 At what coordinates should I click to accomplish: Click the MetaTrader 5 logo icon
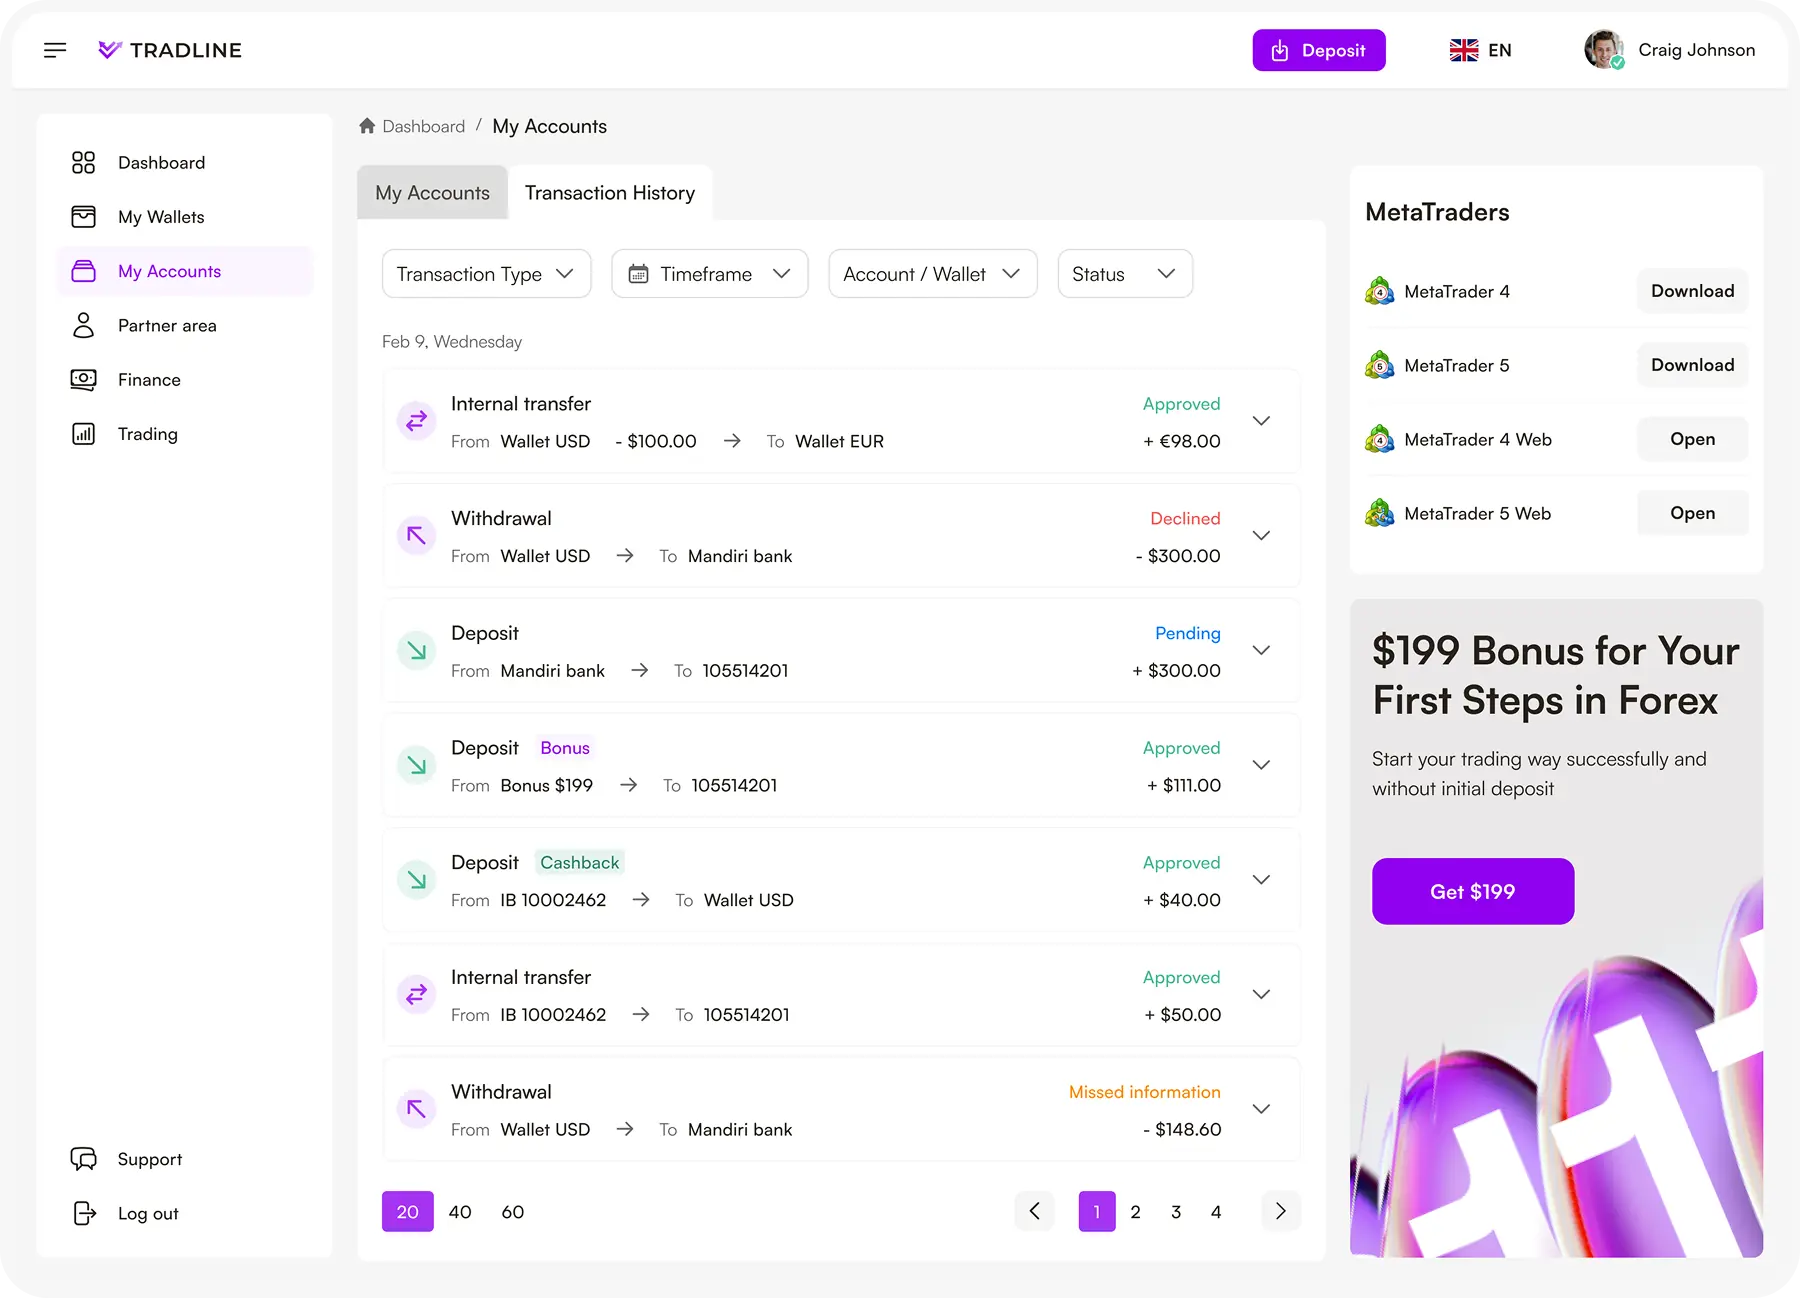[1380, 365]
